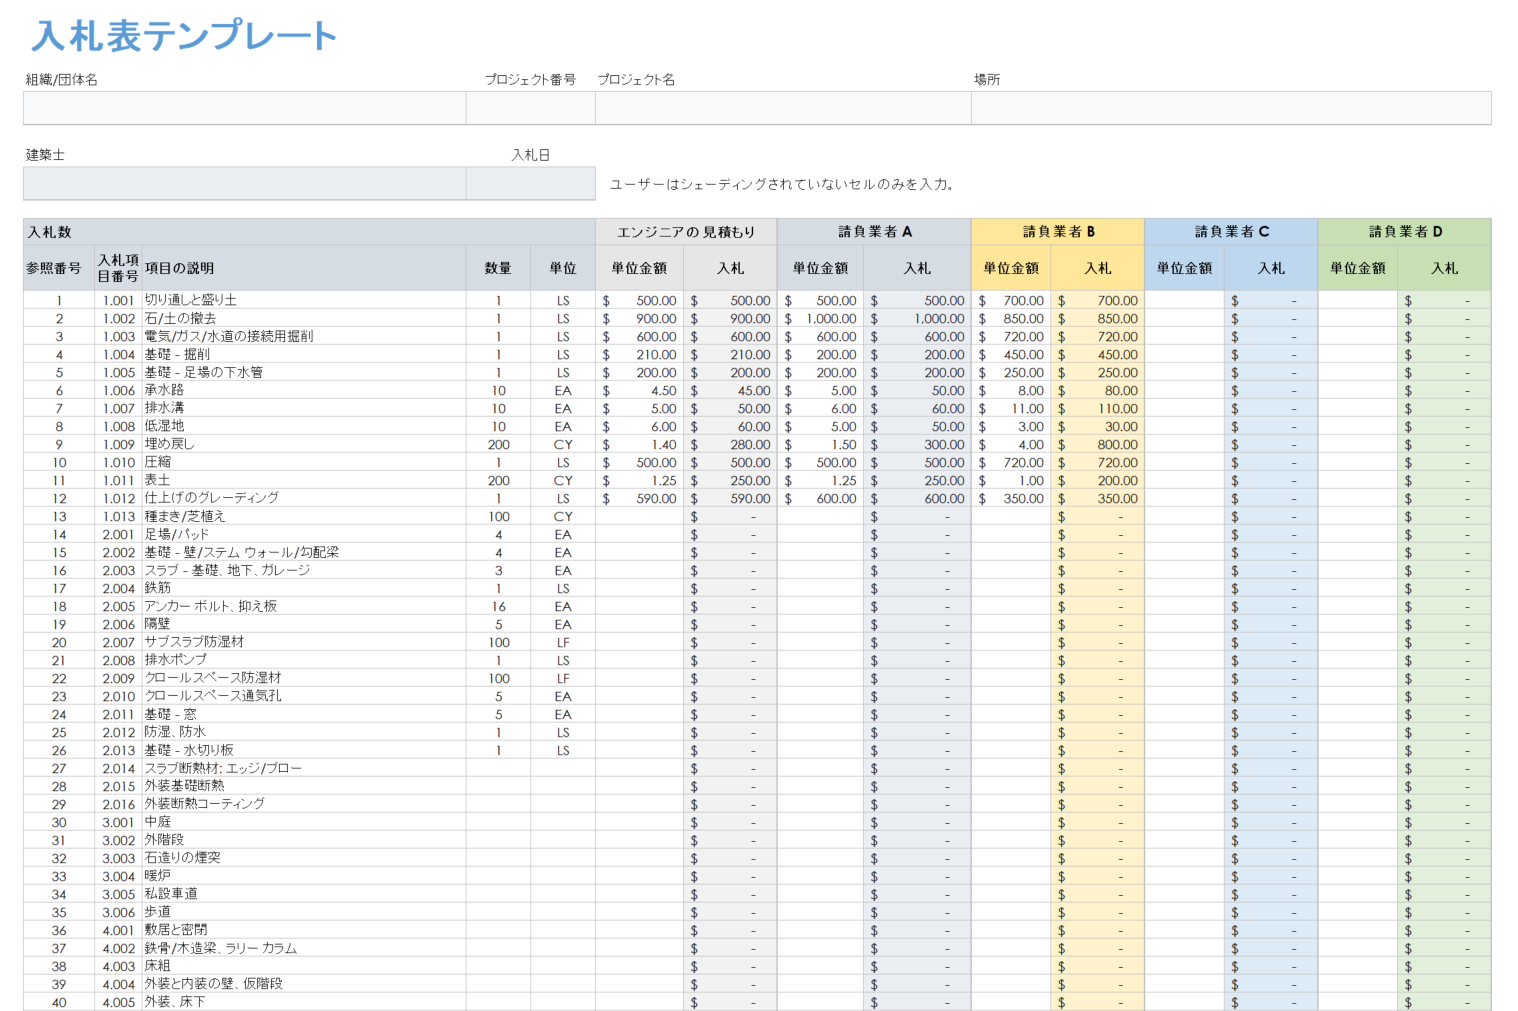Viewport: 1518px width, 1011px height.
Task: Select quantity 16 for アンカー ボルト、抑え板
Action: coord(498,606)
